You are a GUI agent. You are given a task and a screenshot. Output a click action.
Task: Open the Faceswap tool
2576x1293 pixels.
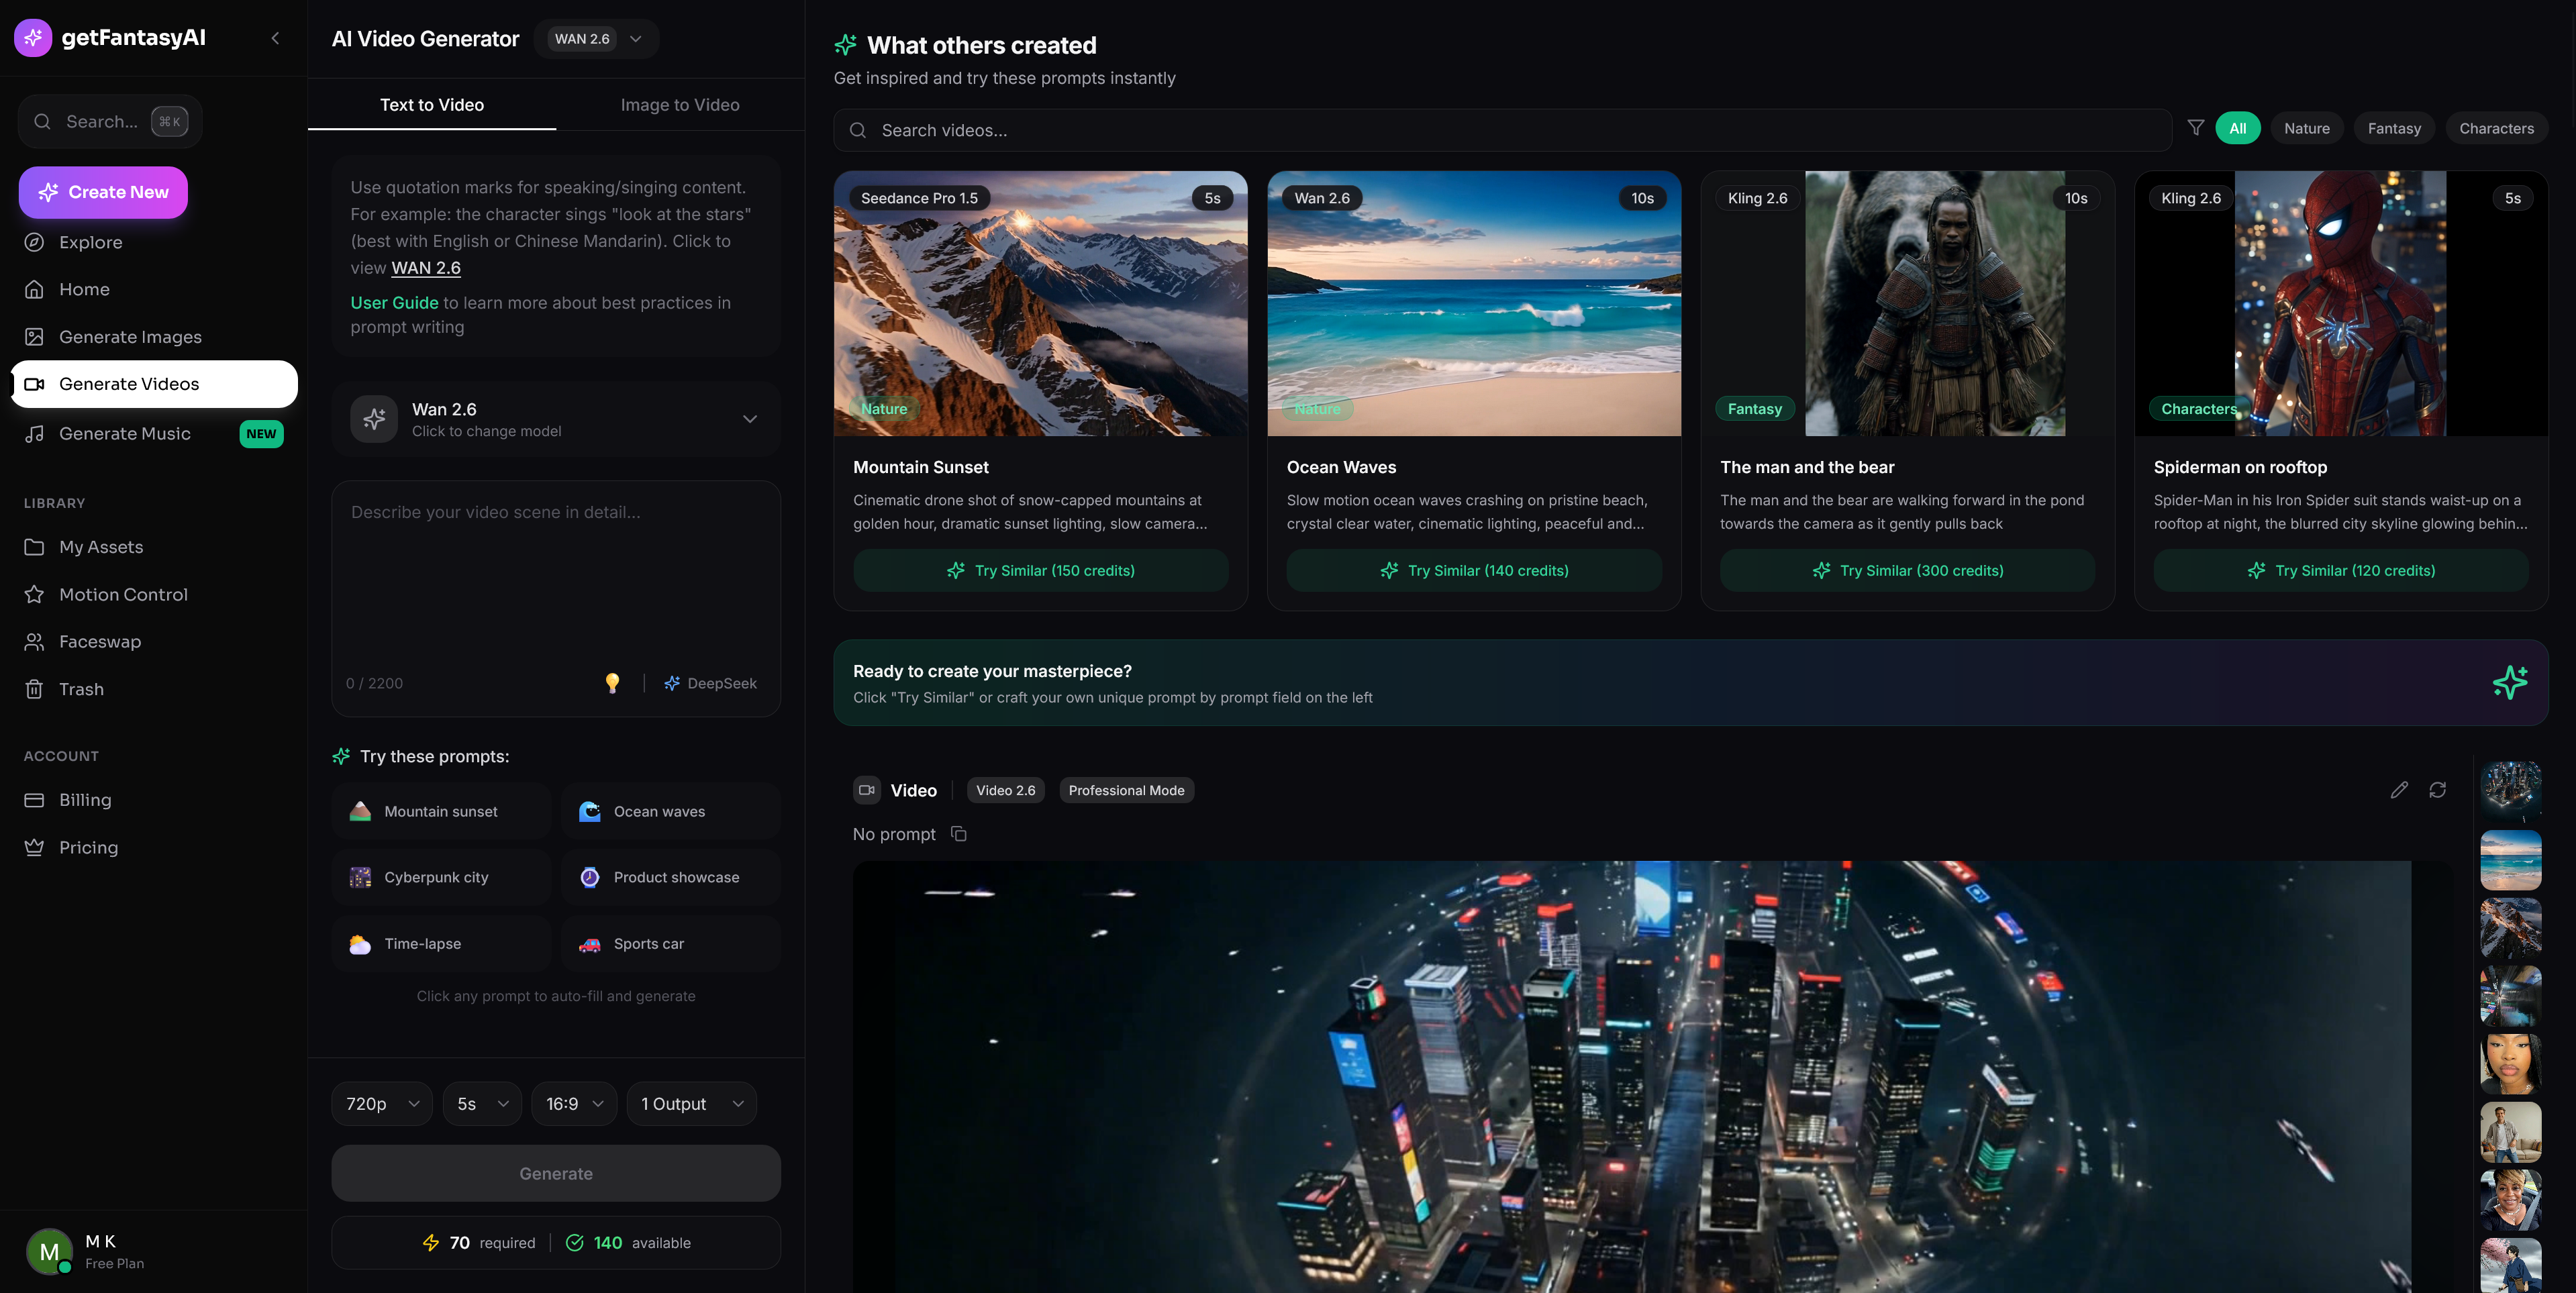(100, 641)
